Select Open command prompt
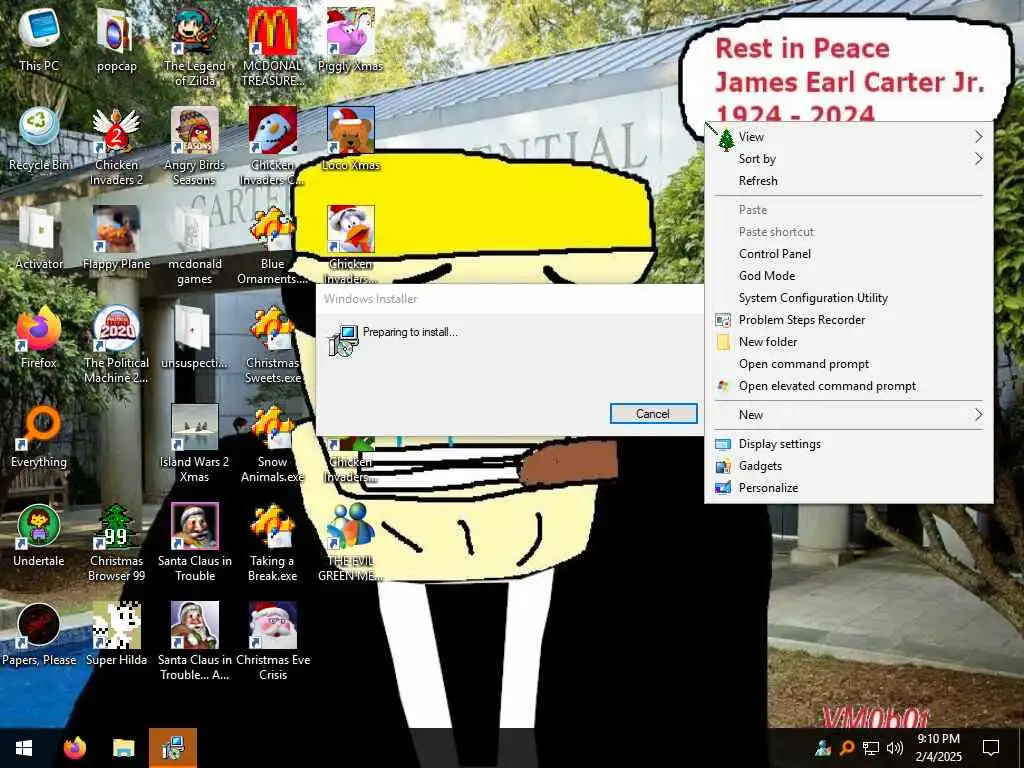Viewport: 1024px width, 768px height. point(849,364)
